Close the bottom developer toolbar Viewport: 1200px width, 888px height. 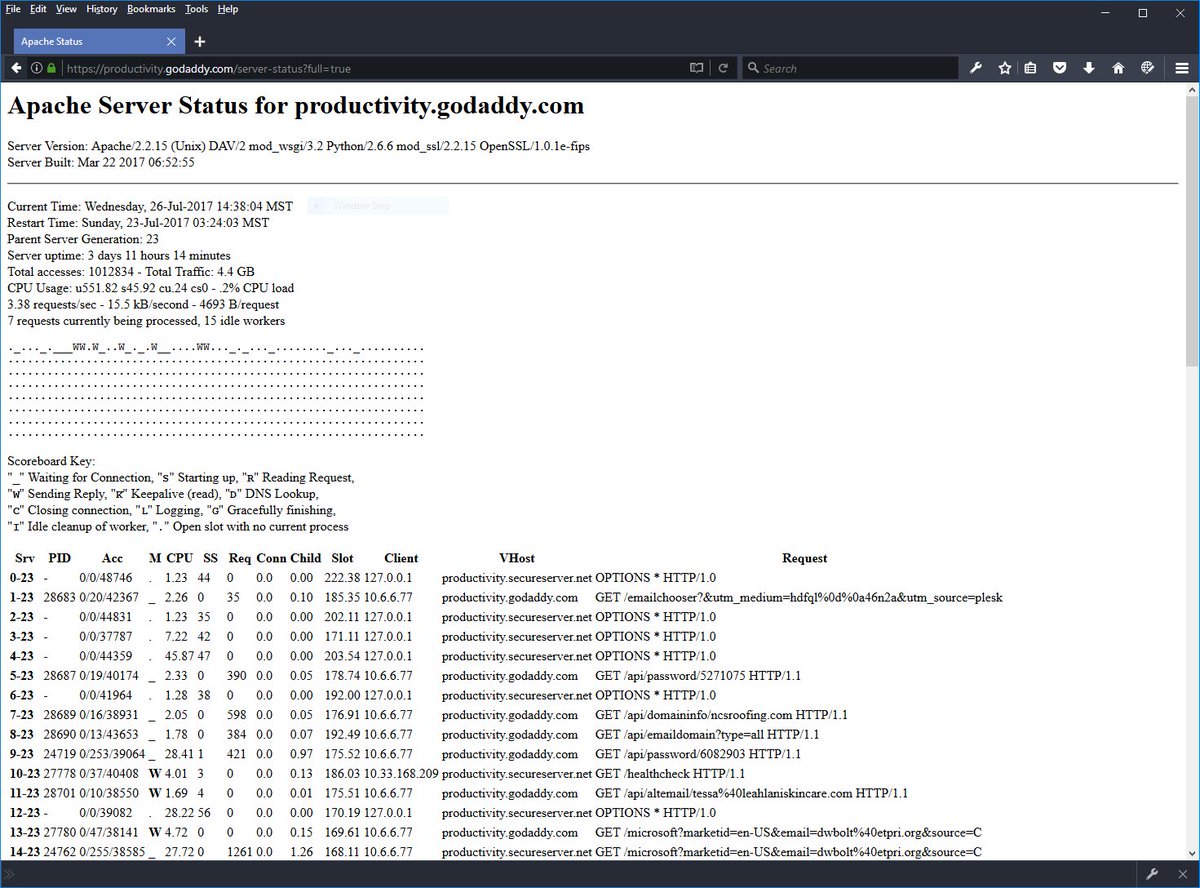1182,873
